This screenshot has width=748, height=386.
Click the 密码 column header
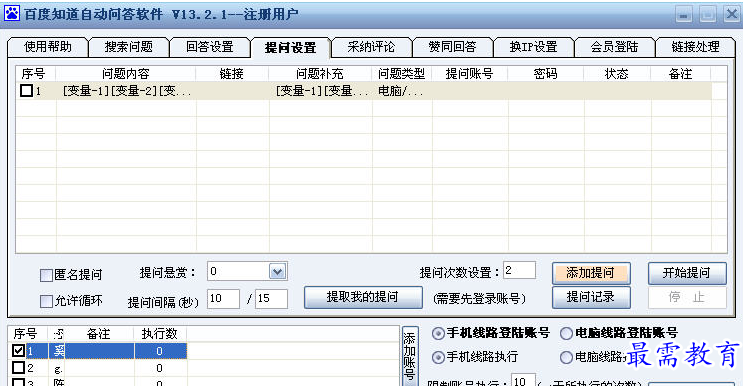point(545,74)
